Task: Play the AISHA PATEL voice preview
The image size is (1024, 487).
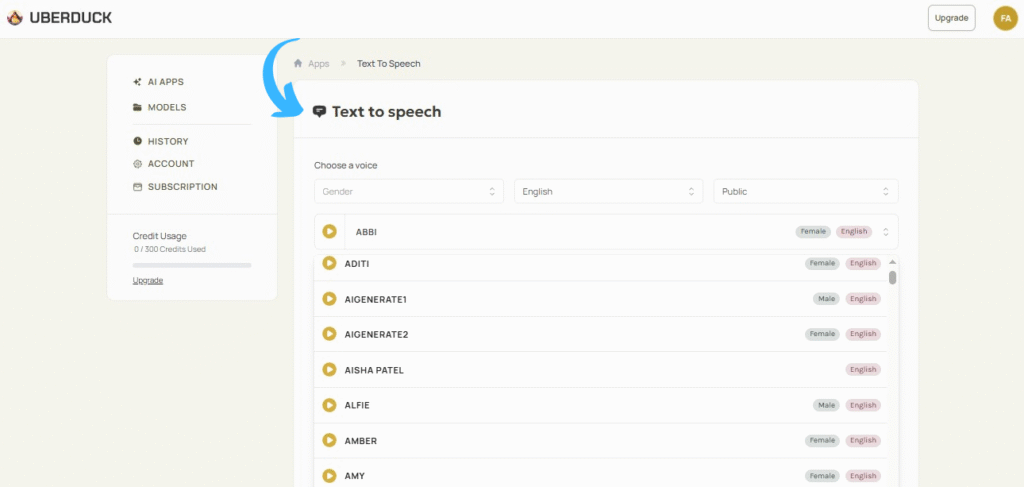Action: pos(330,369)
